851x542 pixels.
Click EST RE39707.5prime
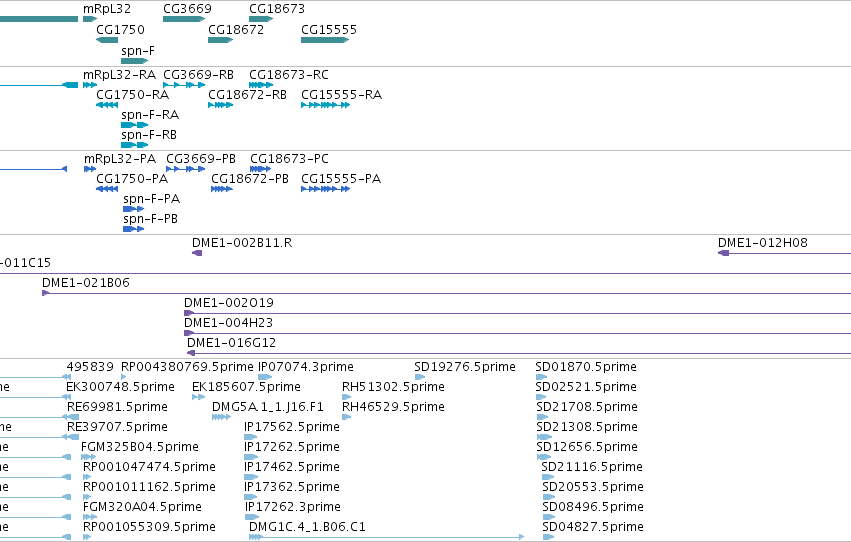117,427
